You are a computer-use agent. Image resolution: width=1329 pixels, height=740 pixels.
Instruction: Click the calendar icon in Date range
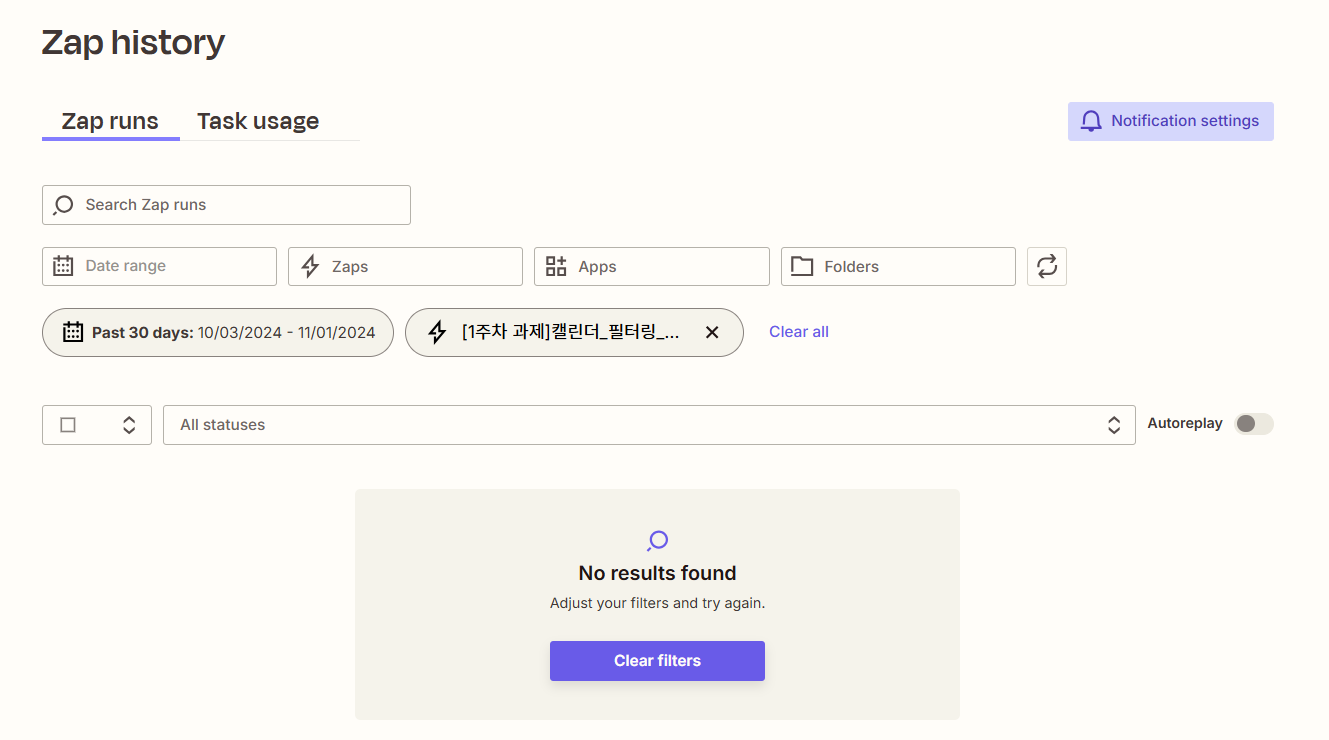click(63, 266)
